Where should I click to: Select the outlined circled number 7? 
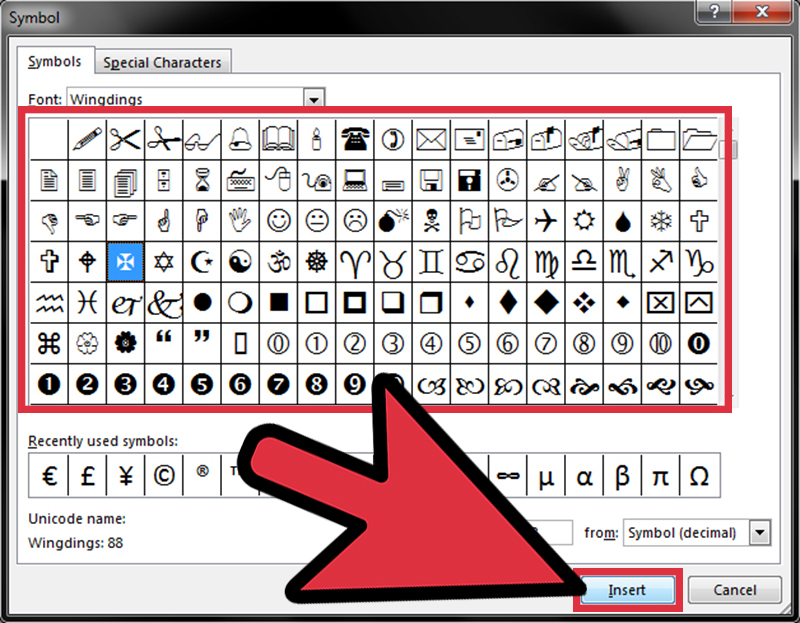pos(546,343)
